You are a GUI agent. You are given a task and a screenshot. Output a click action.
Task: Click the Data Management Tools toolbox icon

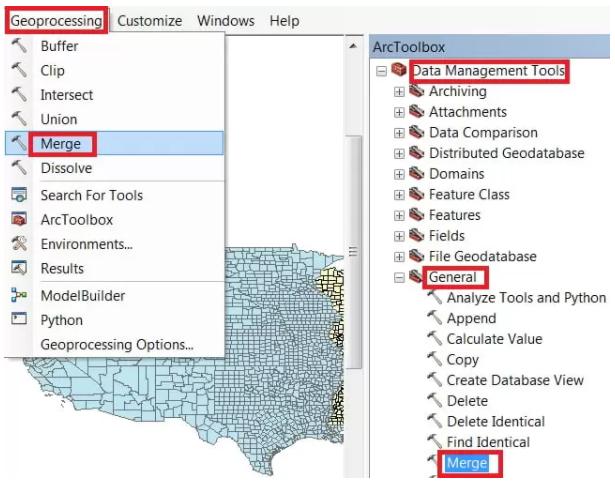pos(399,70)
